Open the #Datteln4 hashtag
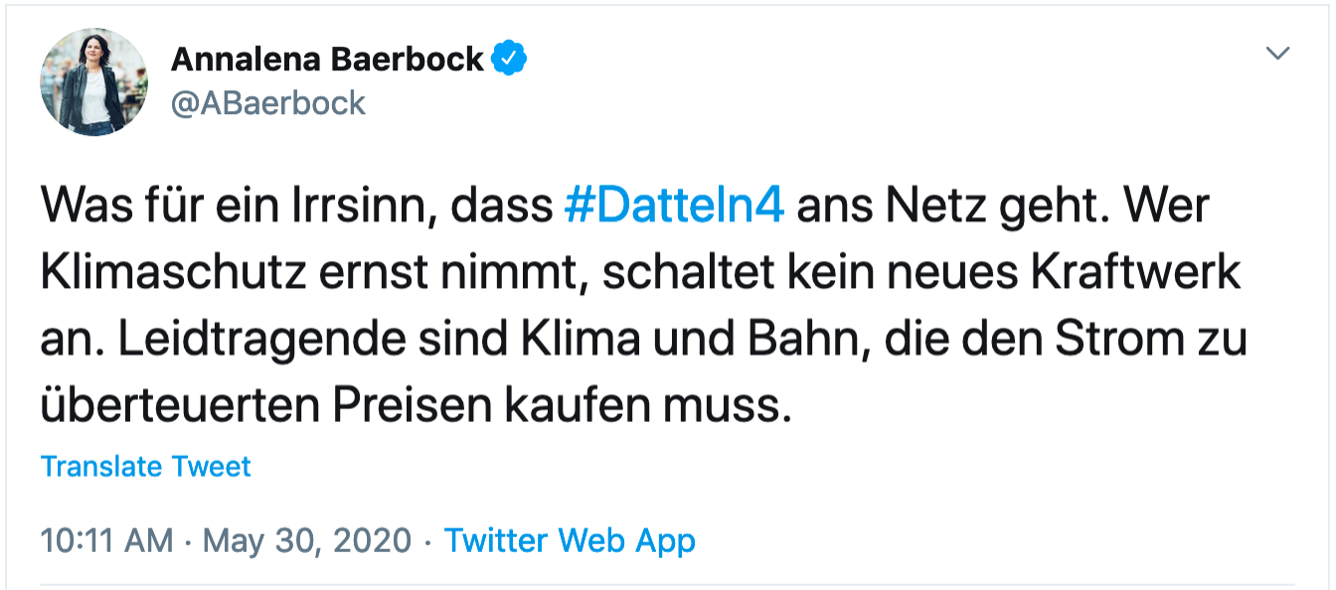1336x590 pixels. point(674,207)
